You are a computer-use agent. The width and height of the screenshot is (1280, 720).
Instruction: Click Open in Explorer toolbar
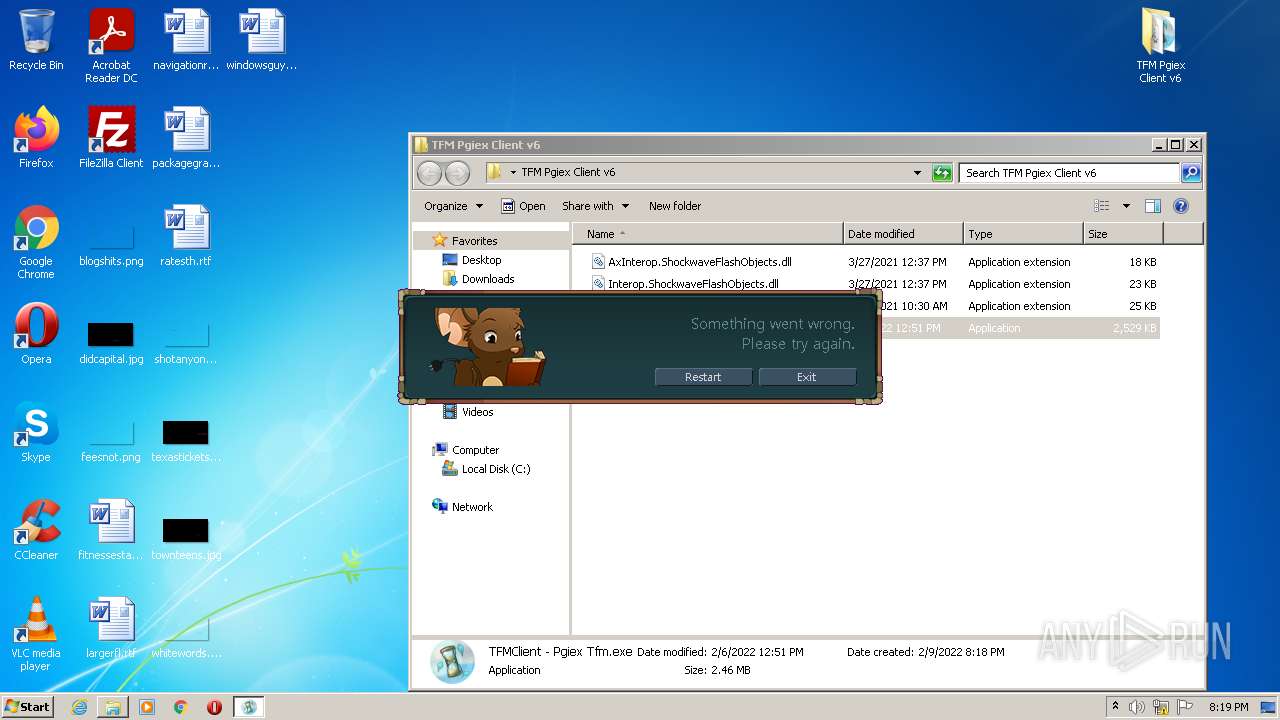pyautogui.click(x=523, y=206)
